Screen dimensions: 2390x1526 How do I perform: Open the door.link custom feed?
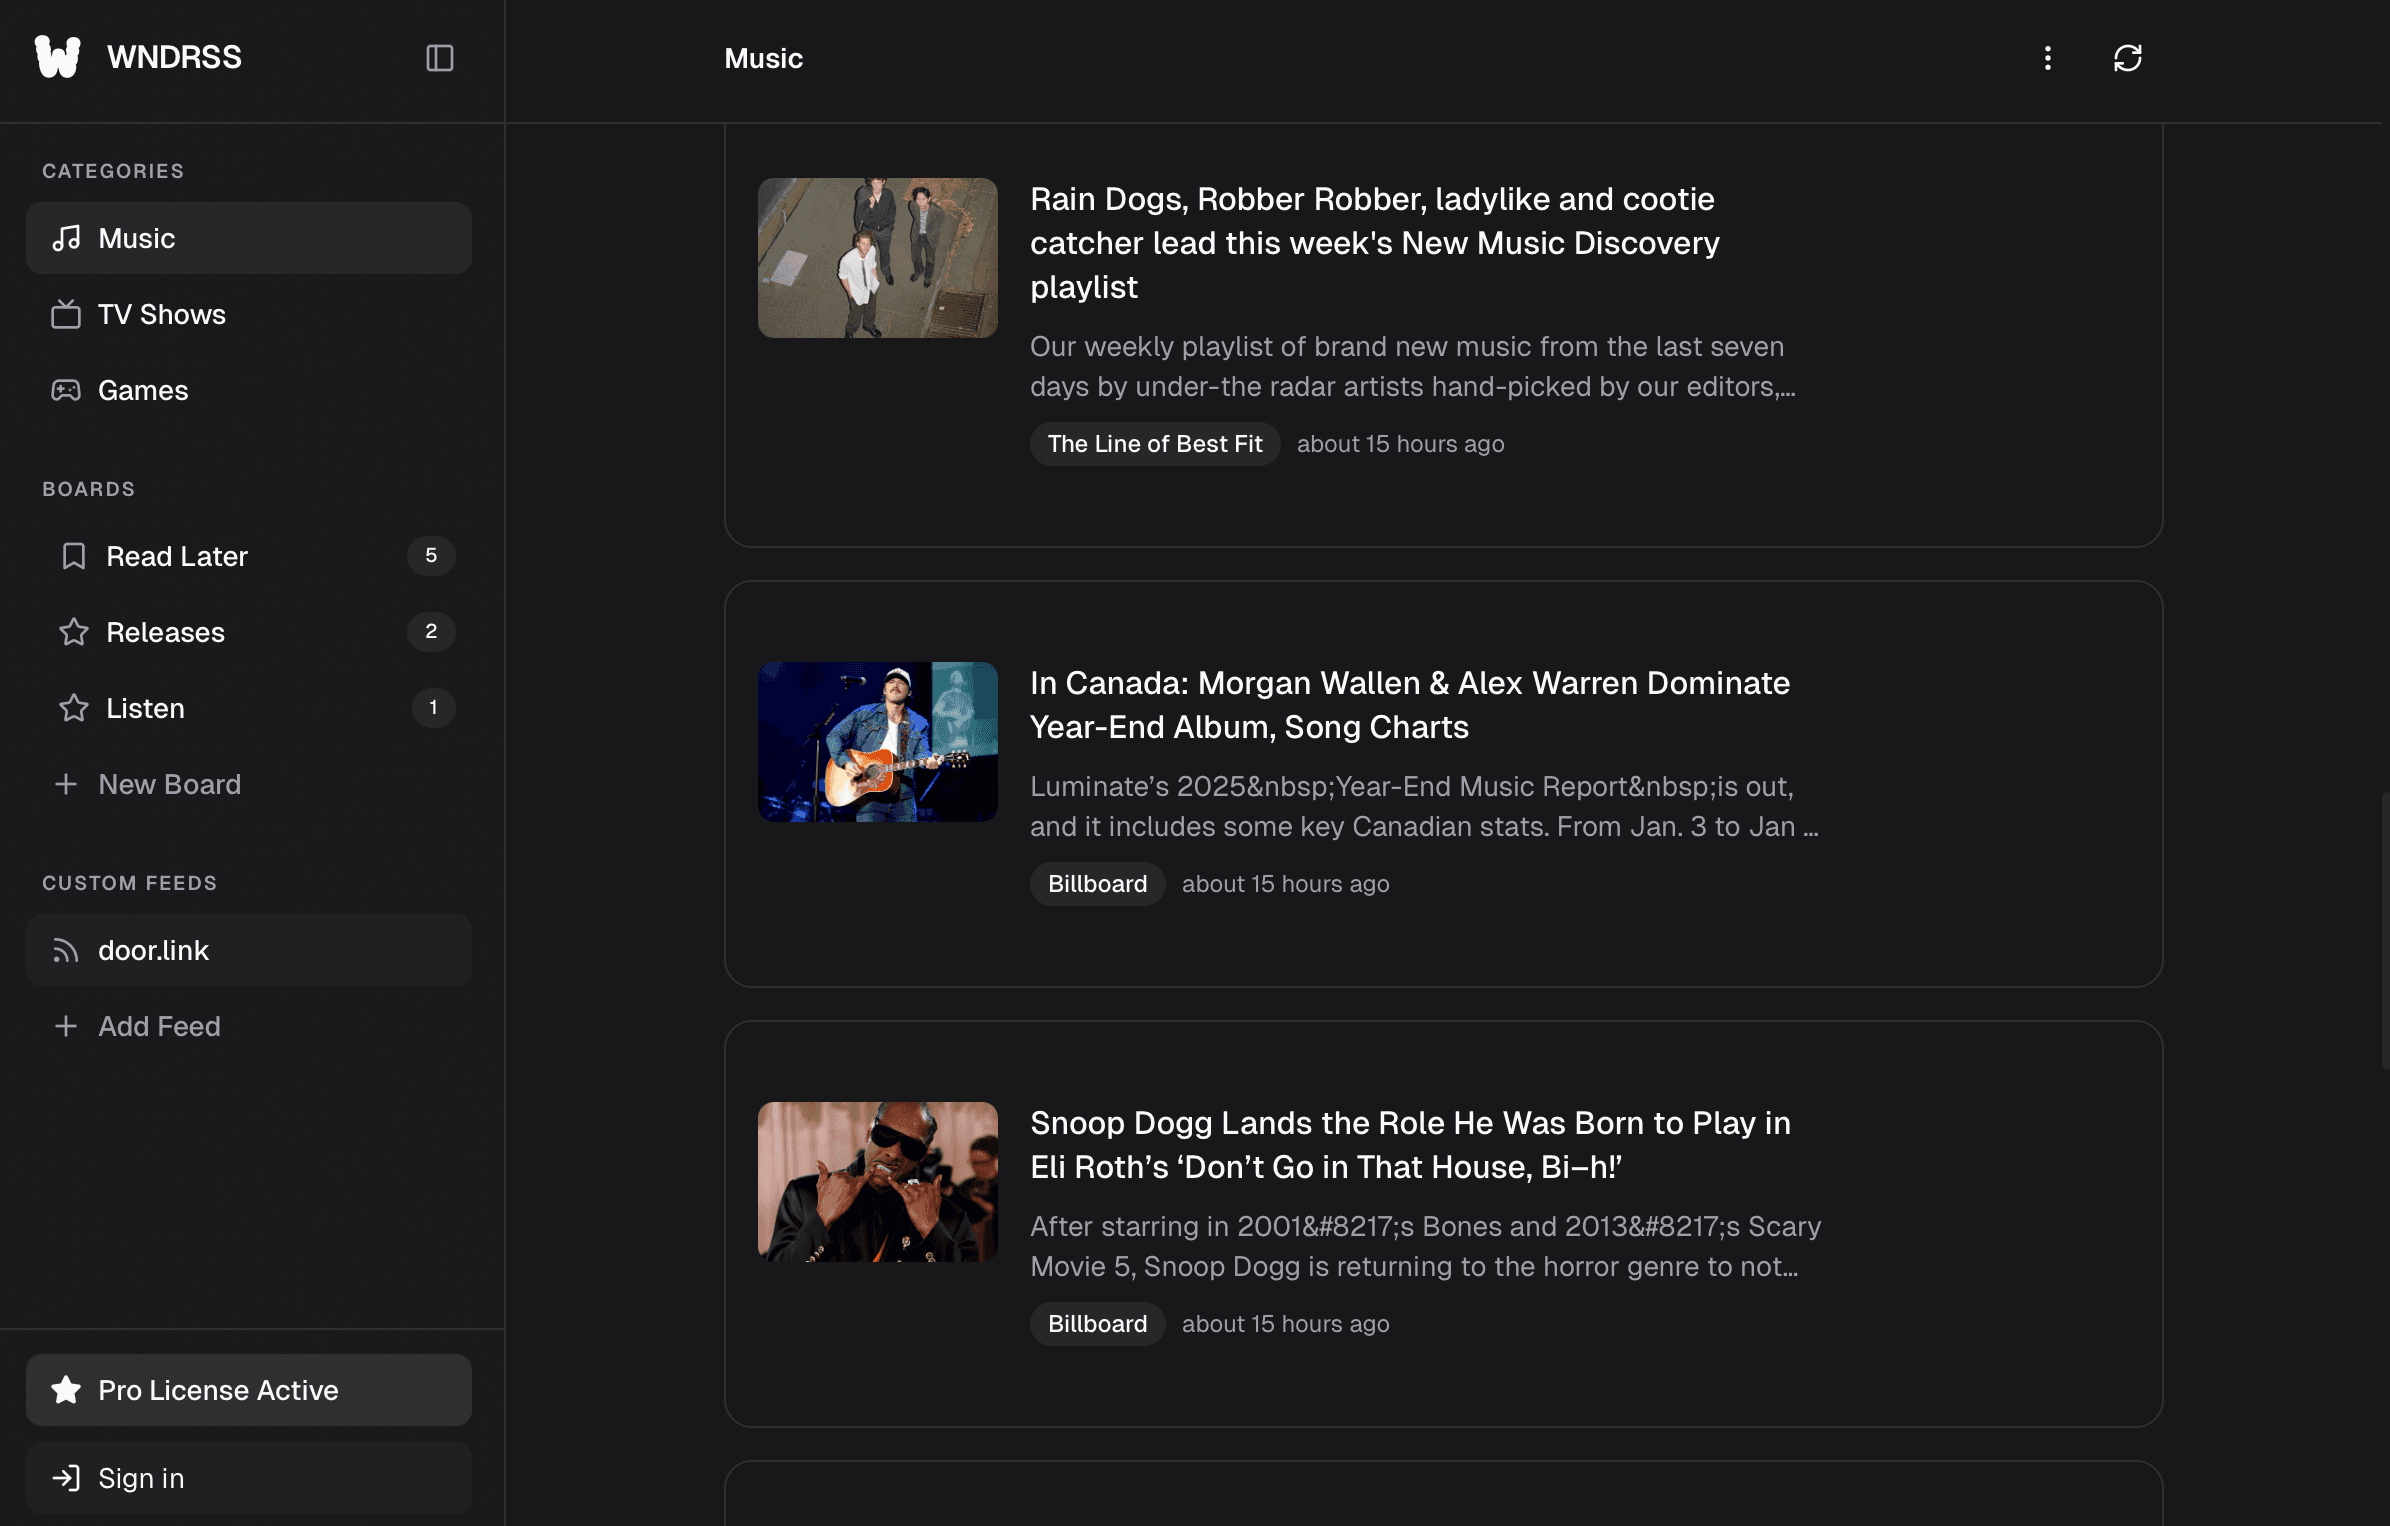coord(155,950)
